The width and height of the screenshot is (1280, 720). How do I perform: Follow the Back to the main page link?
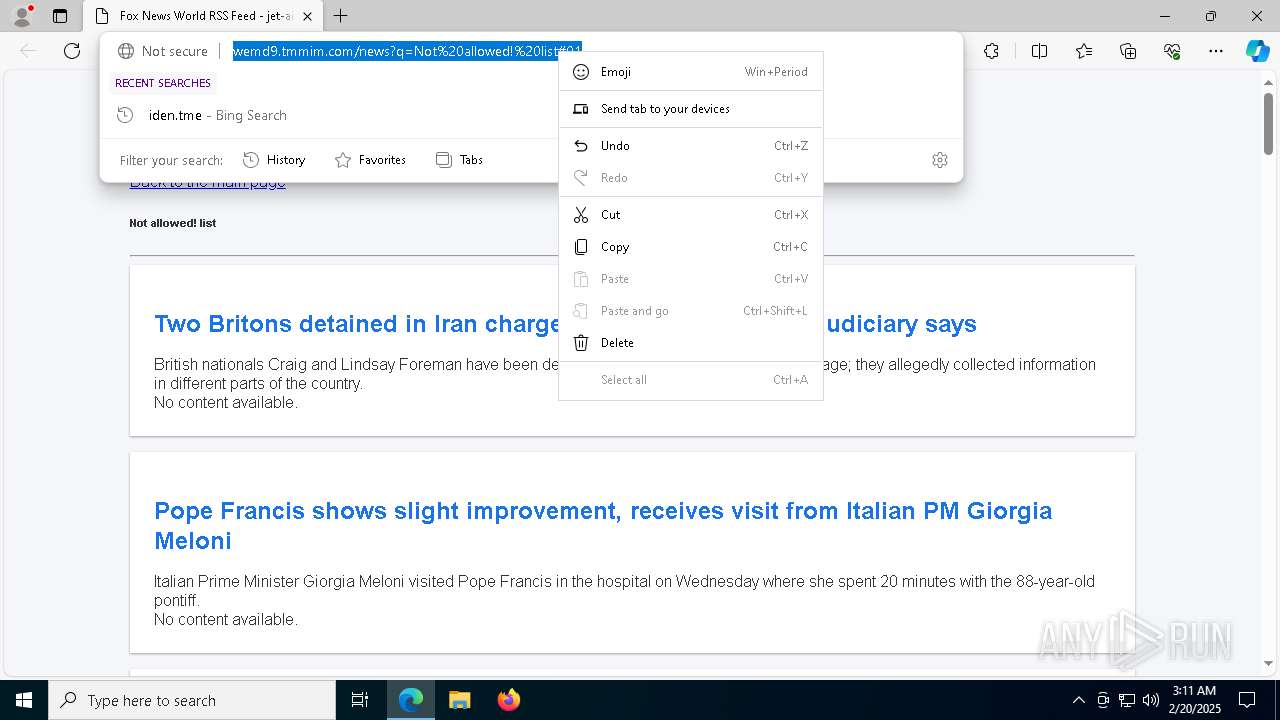click(x=207, y=184)
